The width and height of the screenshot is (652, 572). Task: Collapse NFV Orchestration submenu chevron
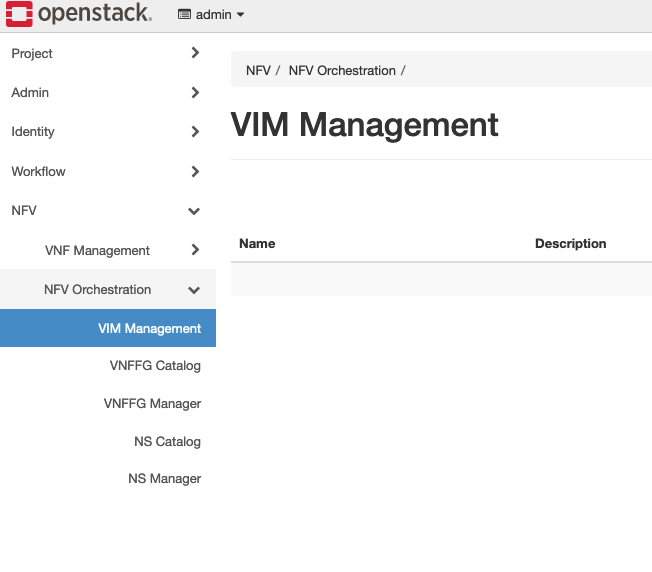pyautogui.click(x=194, y=290)
